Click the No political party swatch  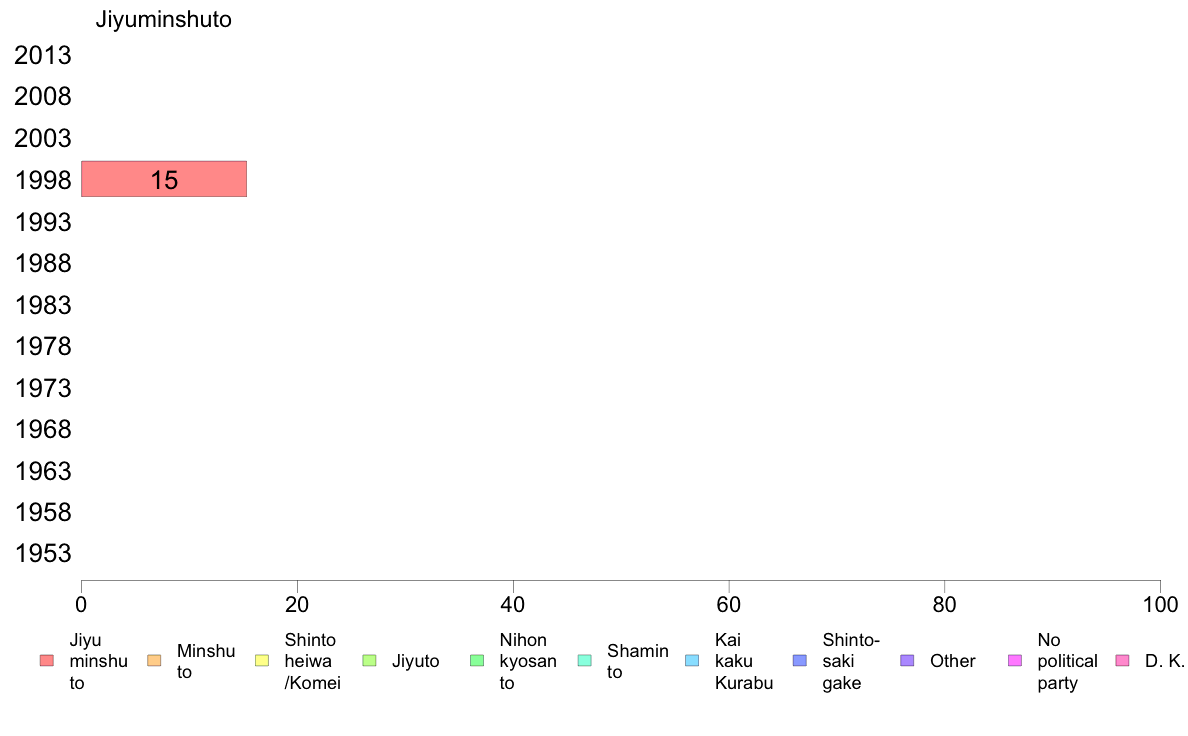click(1015, 661)
